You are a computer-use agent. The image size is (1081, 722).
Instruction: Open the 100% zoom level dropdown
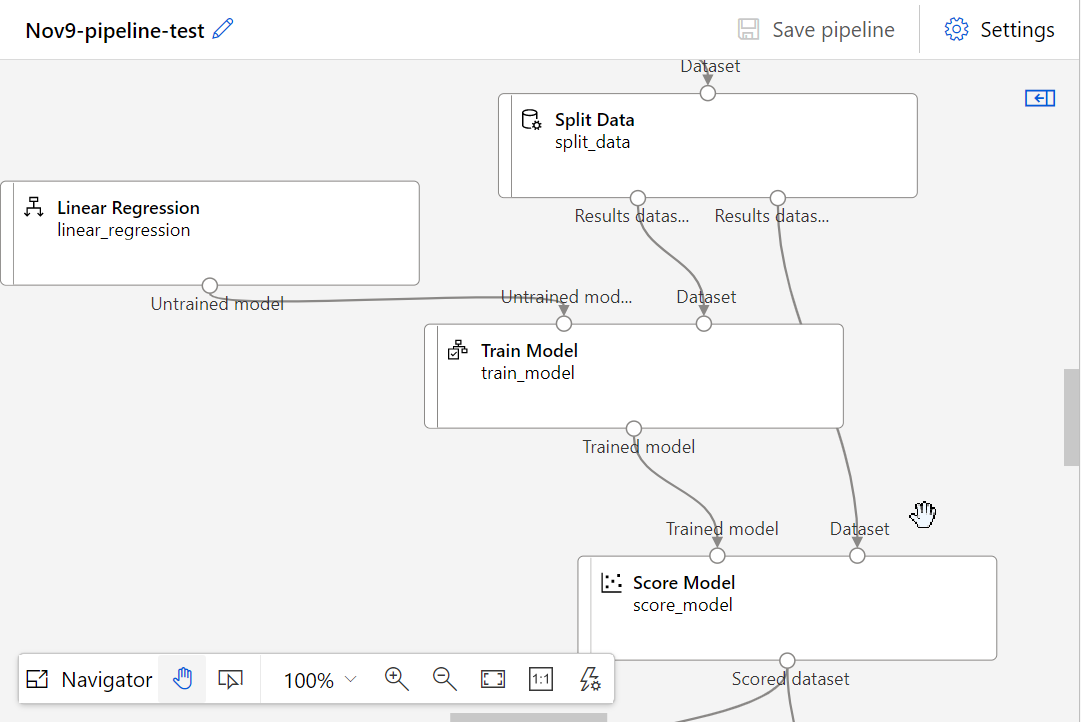tap(320, 680)
